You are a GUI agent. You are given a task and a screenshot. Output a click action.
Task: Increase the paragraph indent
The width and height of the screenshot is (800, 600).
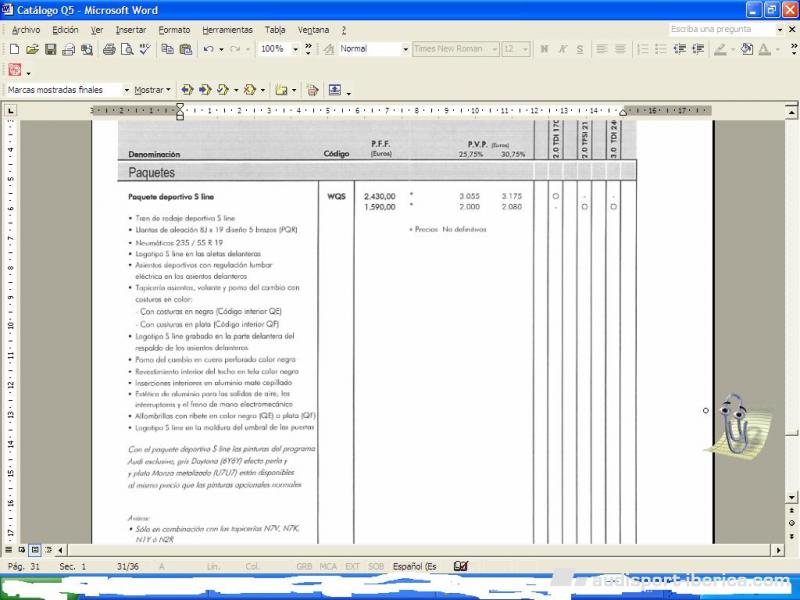(x=697, y=49)
